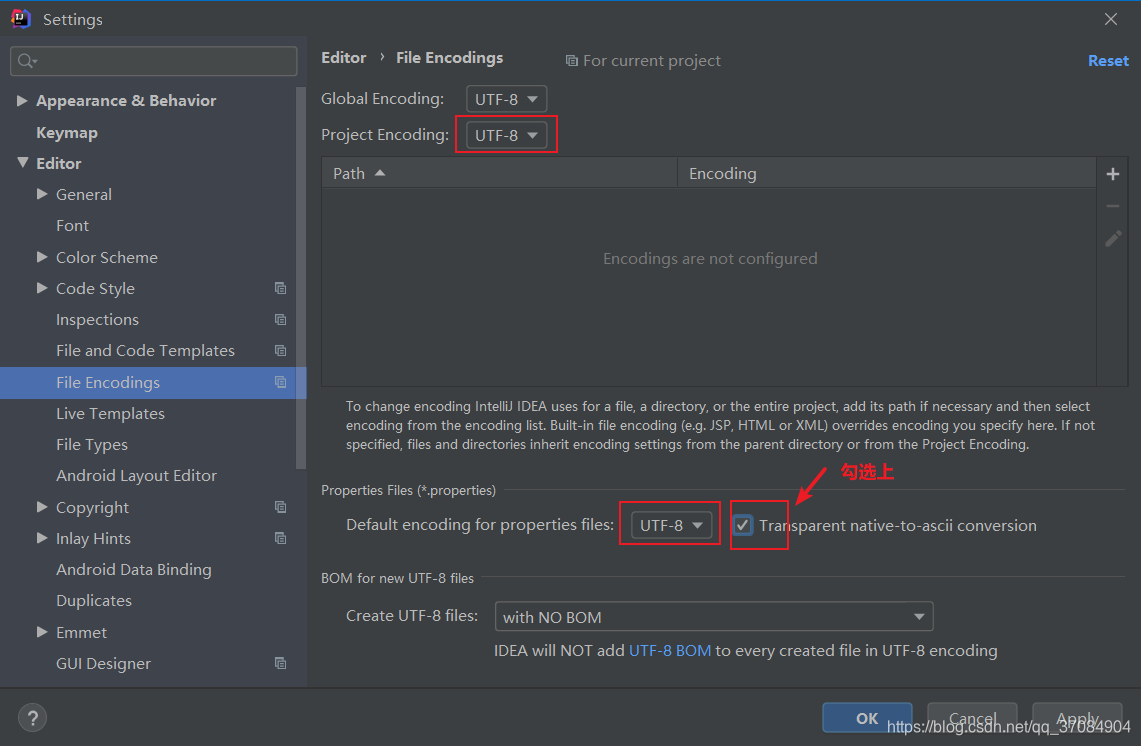This screenshot has height=746, width=1141.
Task: Toggle Transparent native-to-ascii conversion checkbox
Action: [x=742, y=525]
